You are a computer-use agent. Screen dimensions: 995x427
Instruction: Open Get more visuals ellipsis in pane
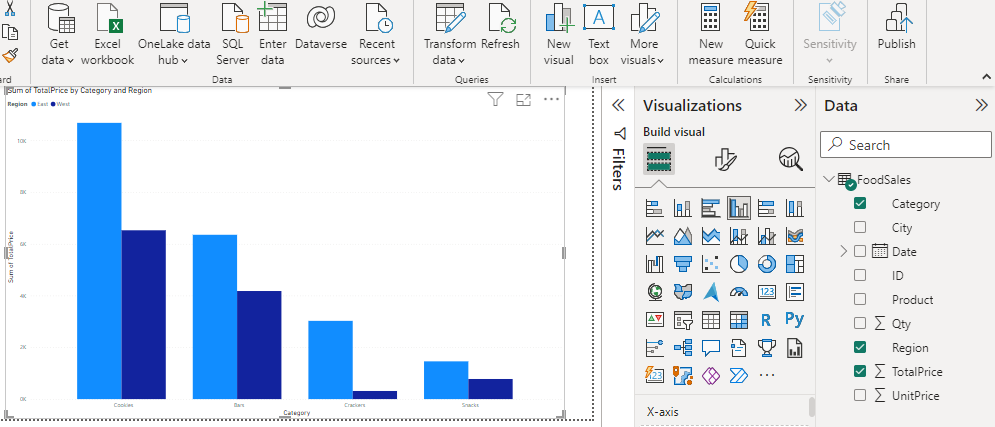pos(767,375)
